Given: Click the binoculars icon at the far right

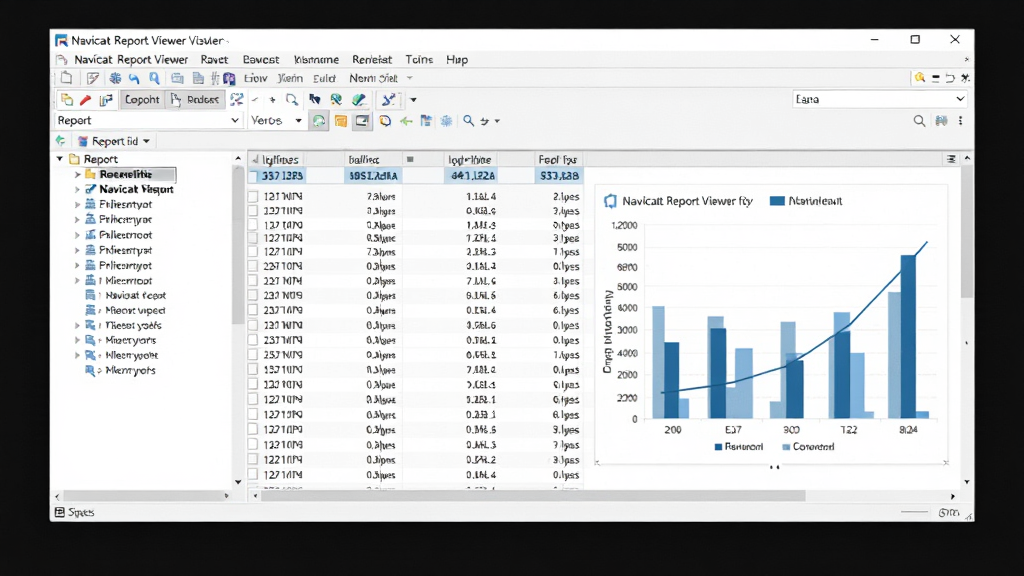Looking at the screenshot, I should pyautogui.click(x=942, y=121).
